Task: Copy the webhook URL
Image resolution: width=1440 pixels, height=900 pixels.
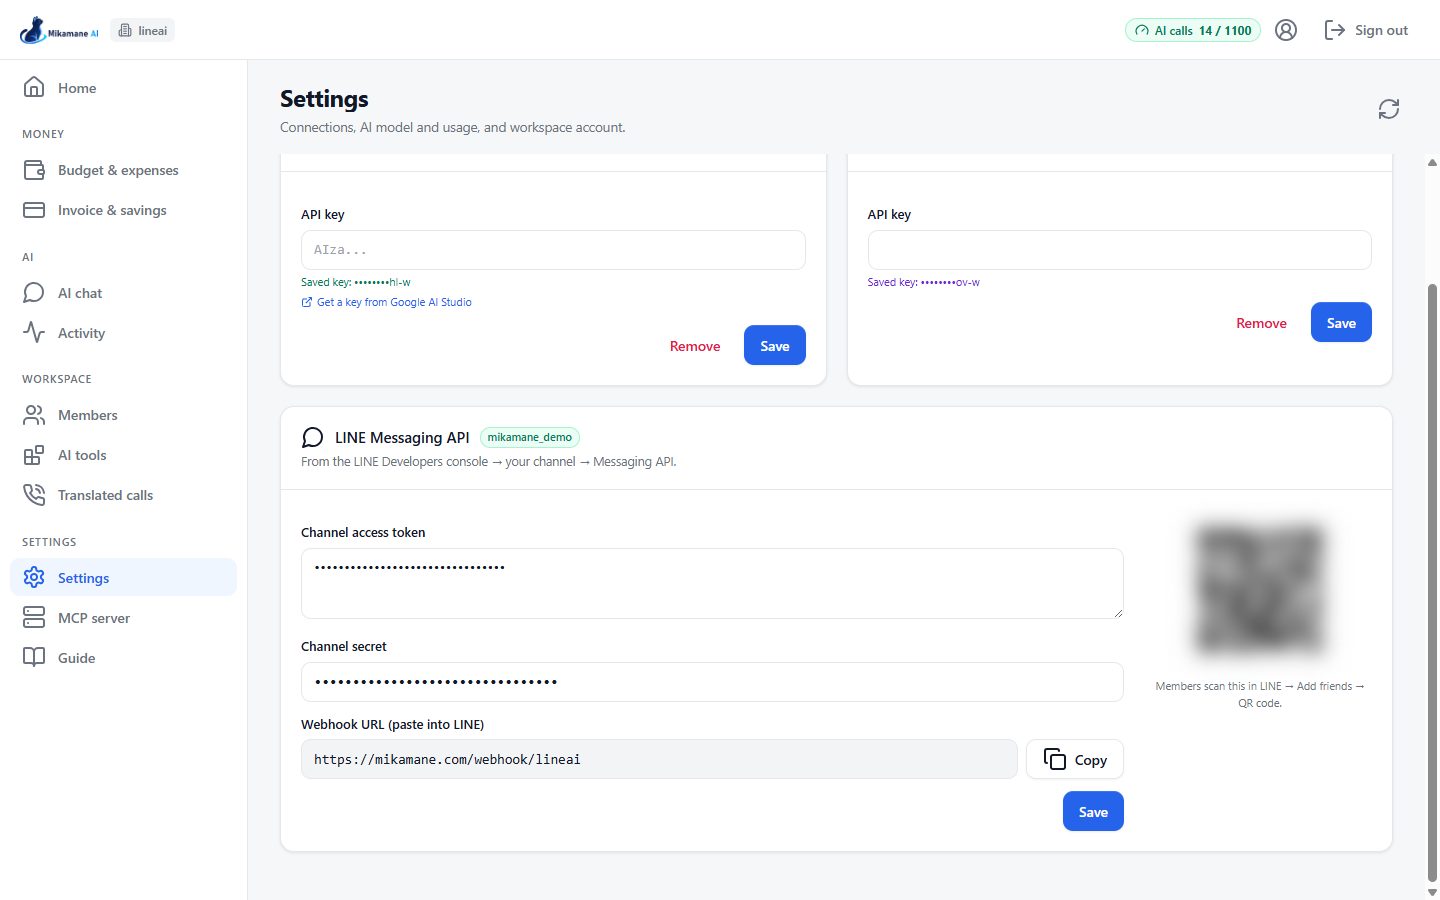Action: click(x=1075, y=759)
